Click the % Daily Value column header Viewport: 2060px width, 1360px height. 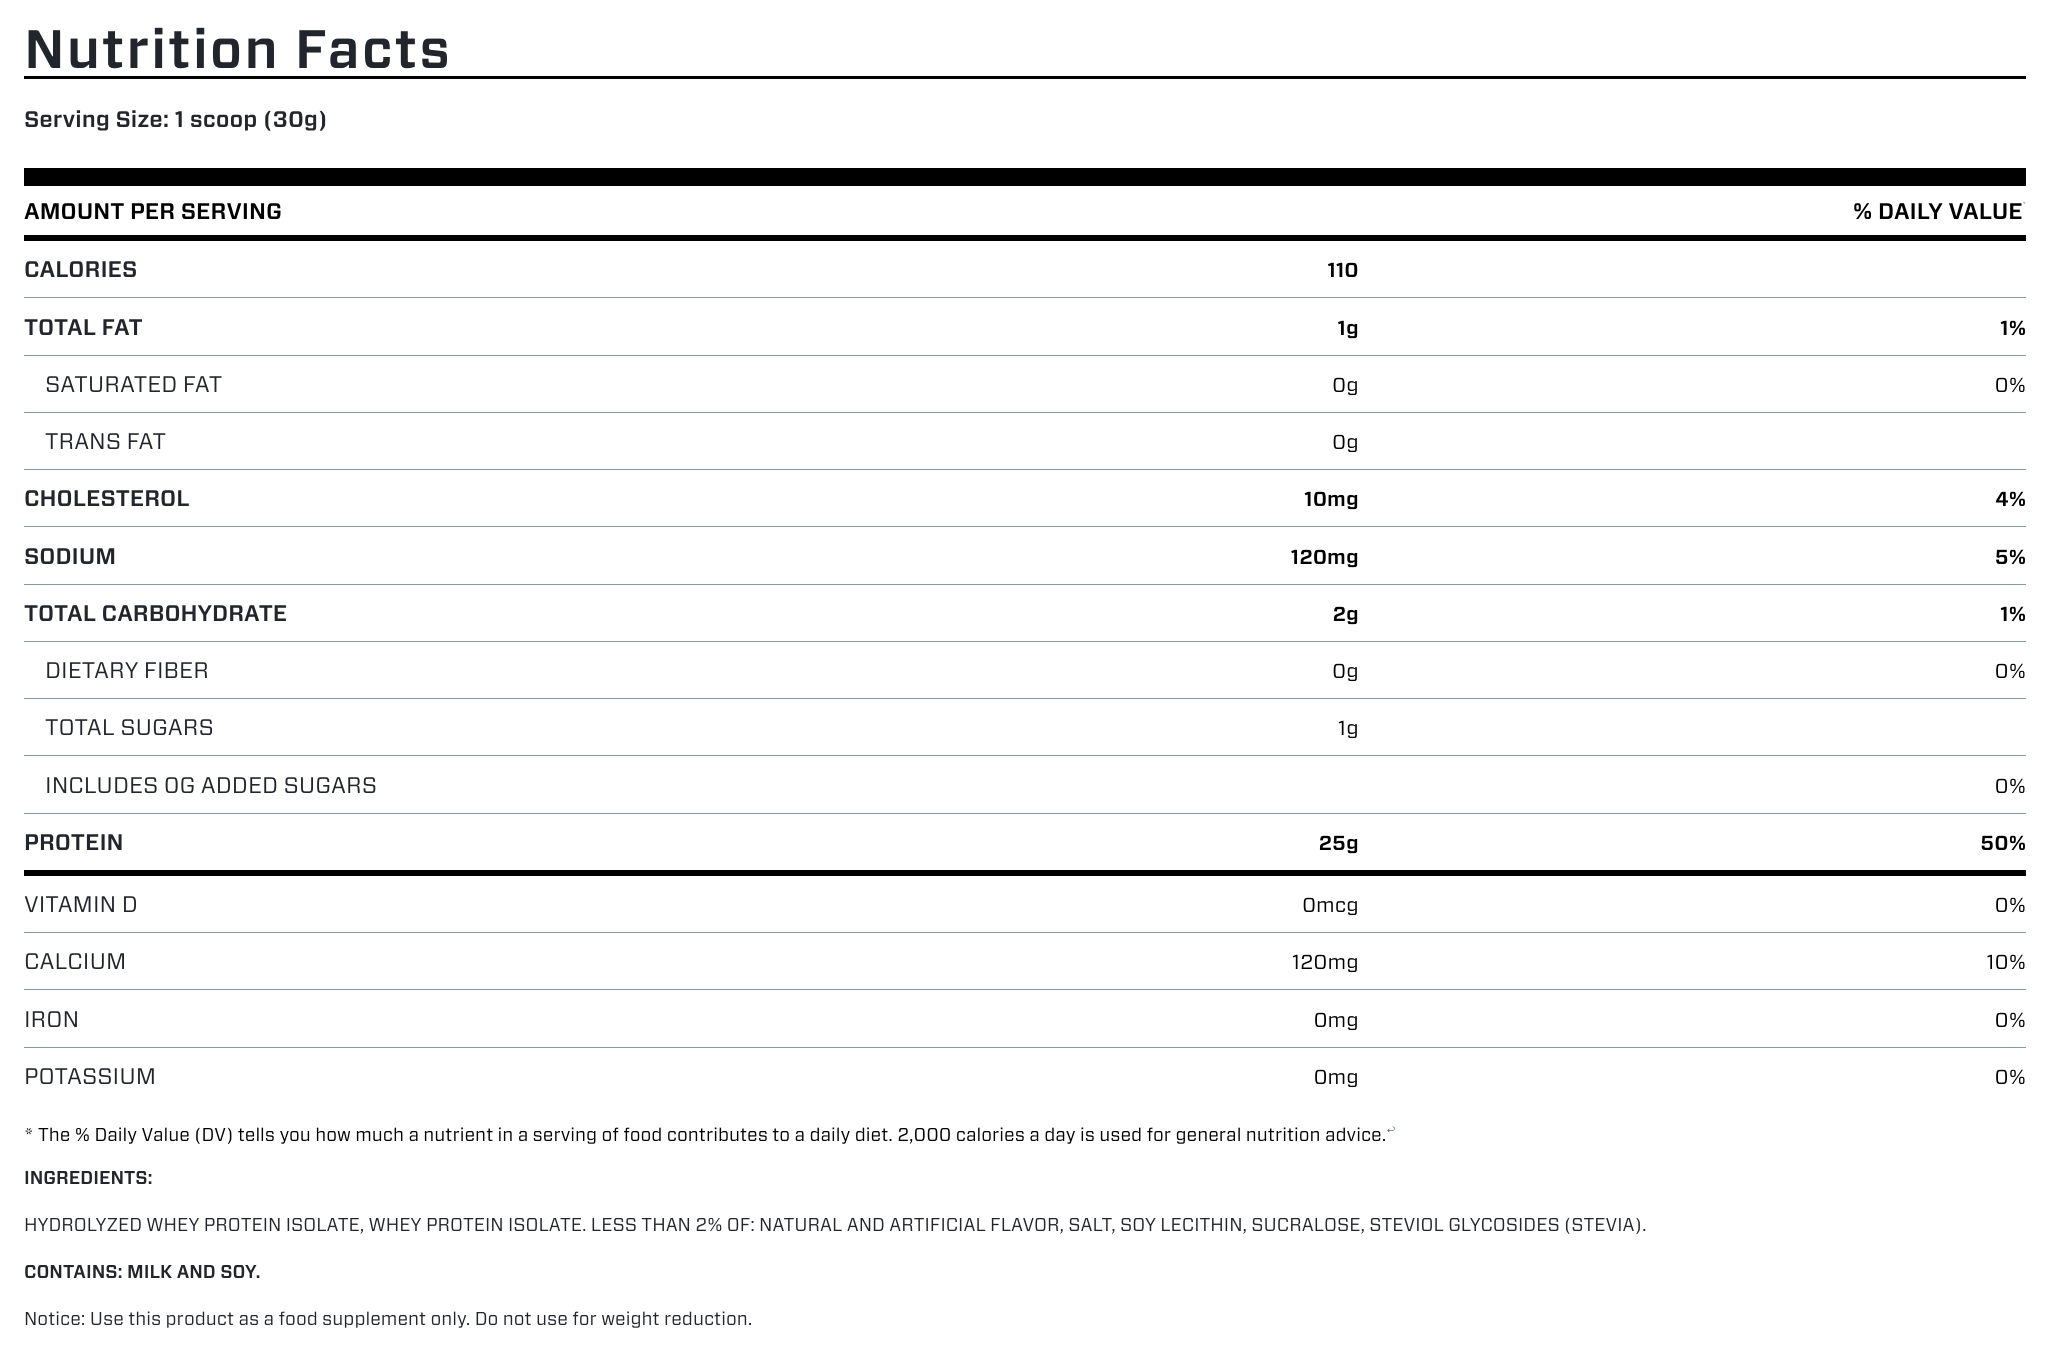coord(1937,212)
